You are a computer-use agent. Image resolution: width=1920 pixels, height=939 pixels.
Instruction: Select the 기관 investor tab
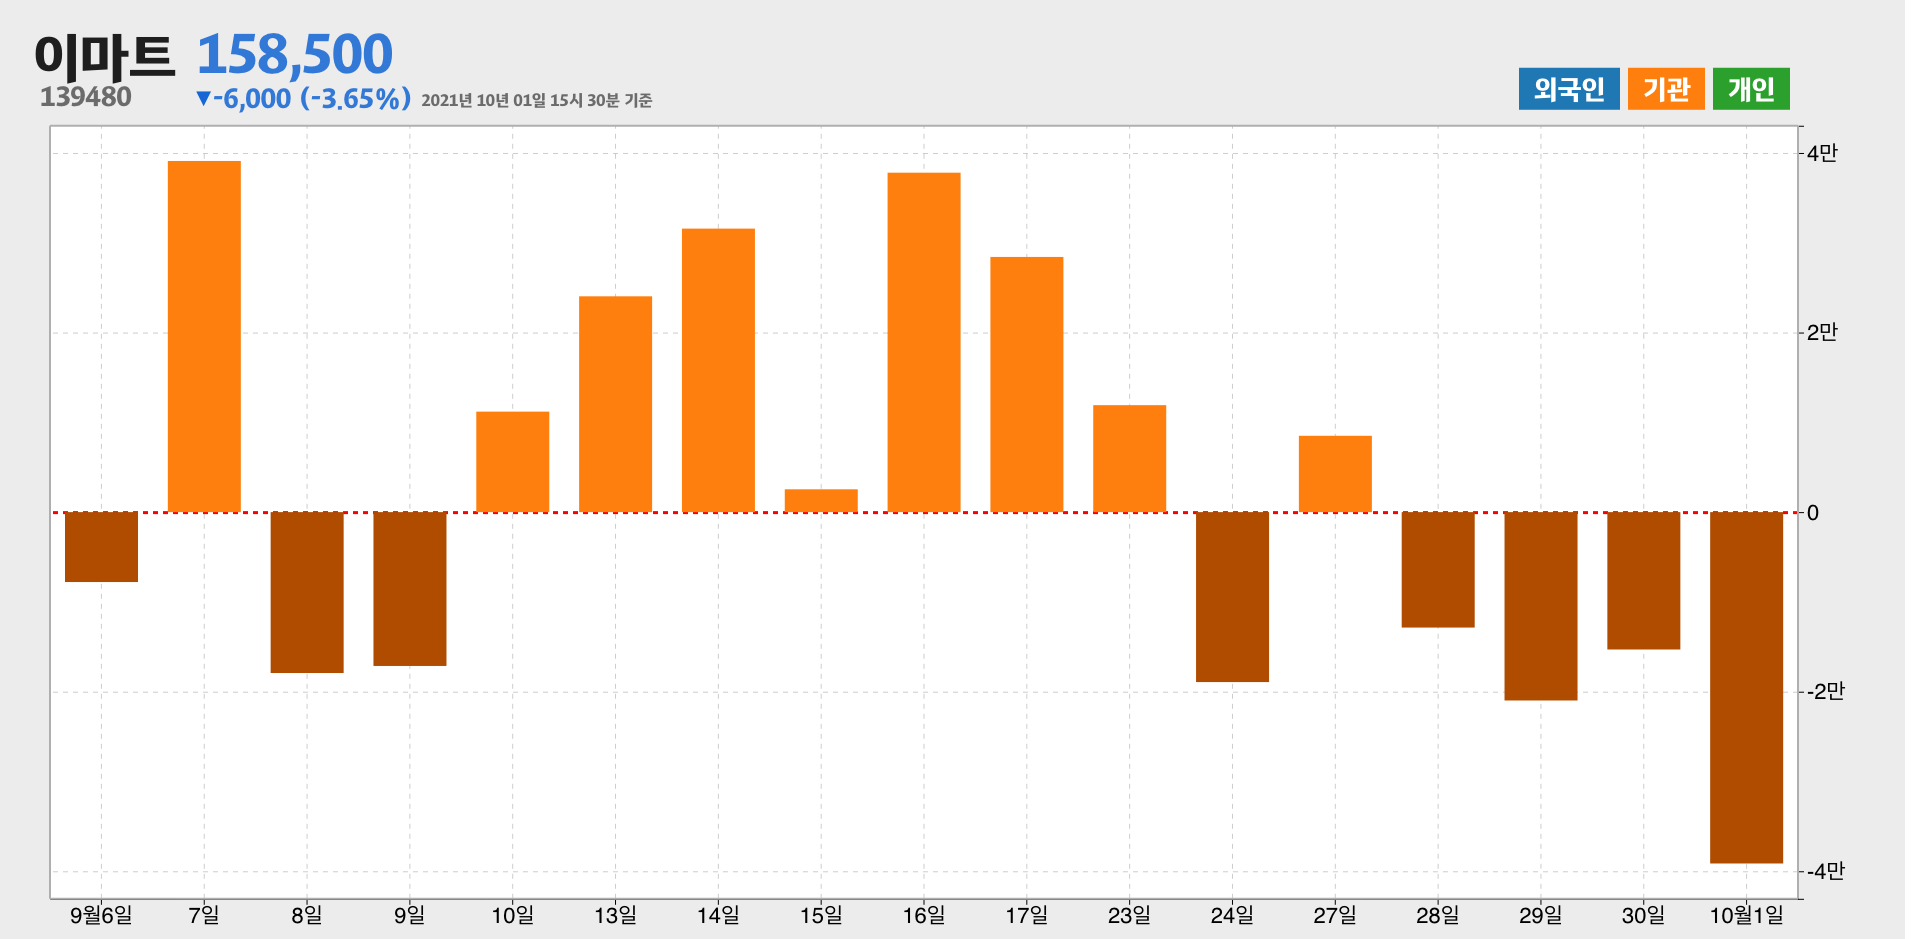[1666, 89]
